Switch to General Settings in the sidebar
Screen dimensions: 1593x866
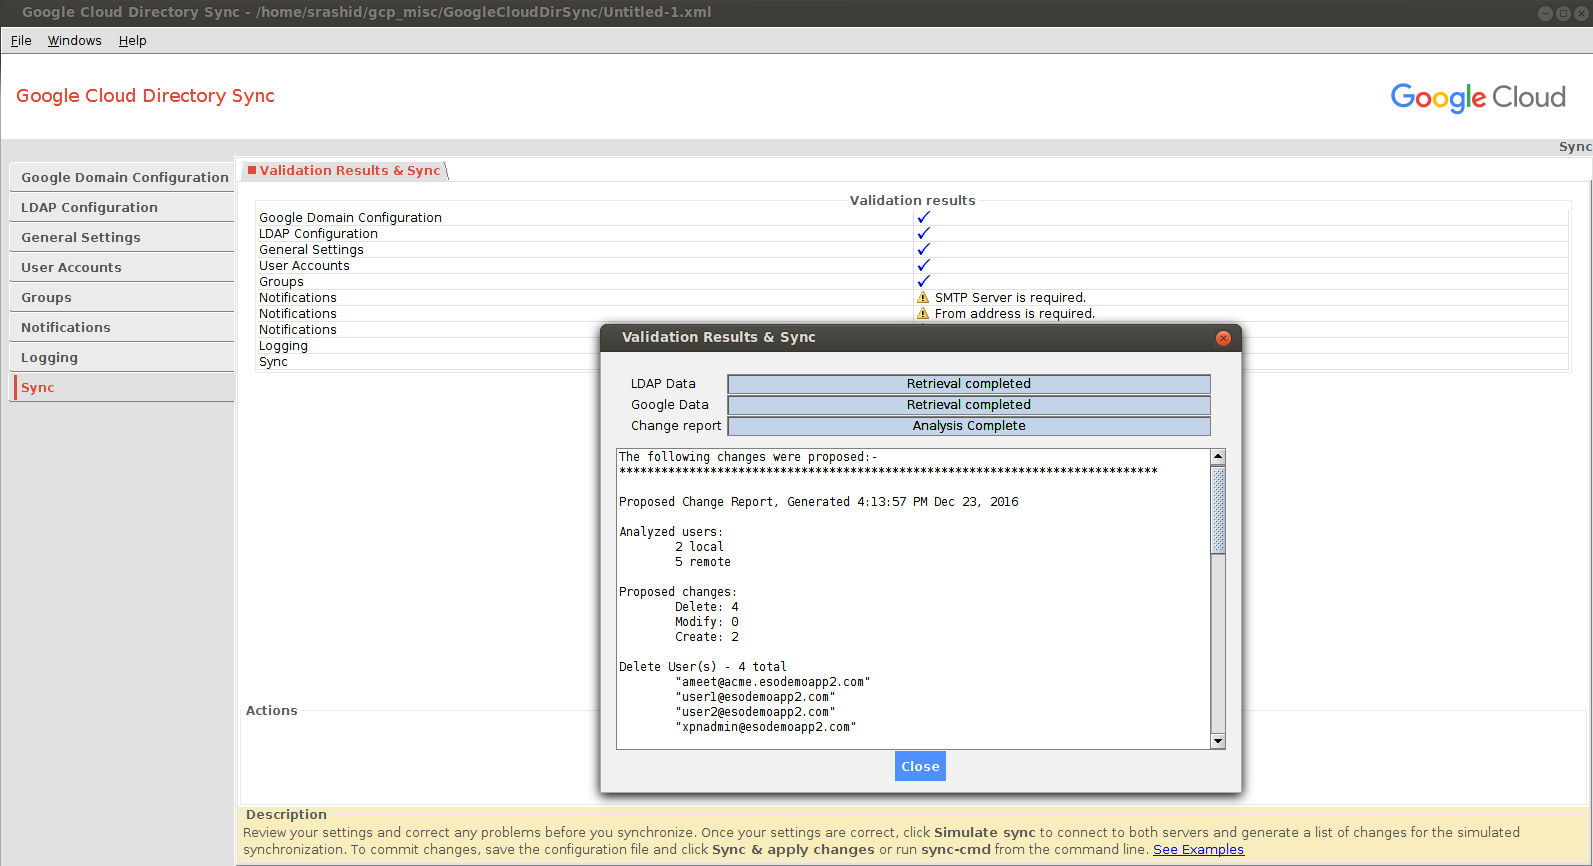pos(122,237)
